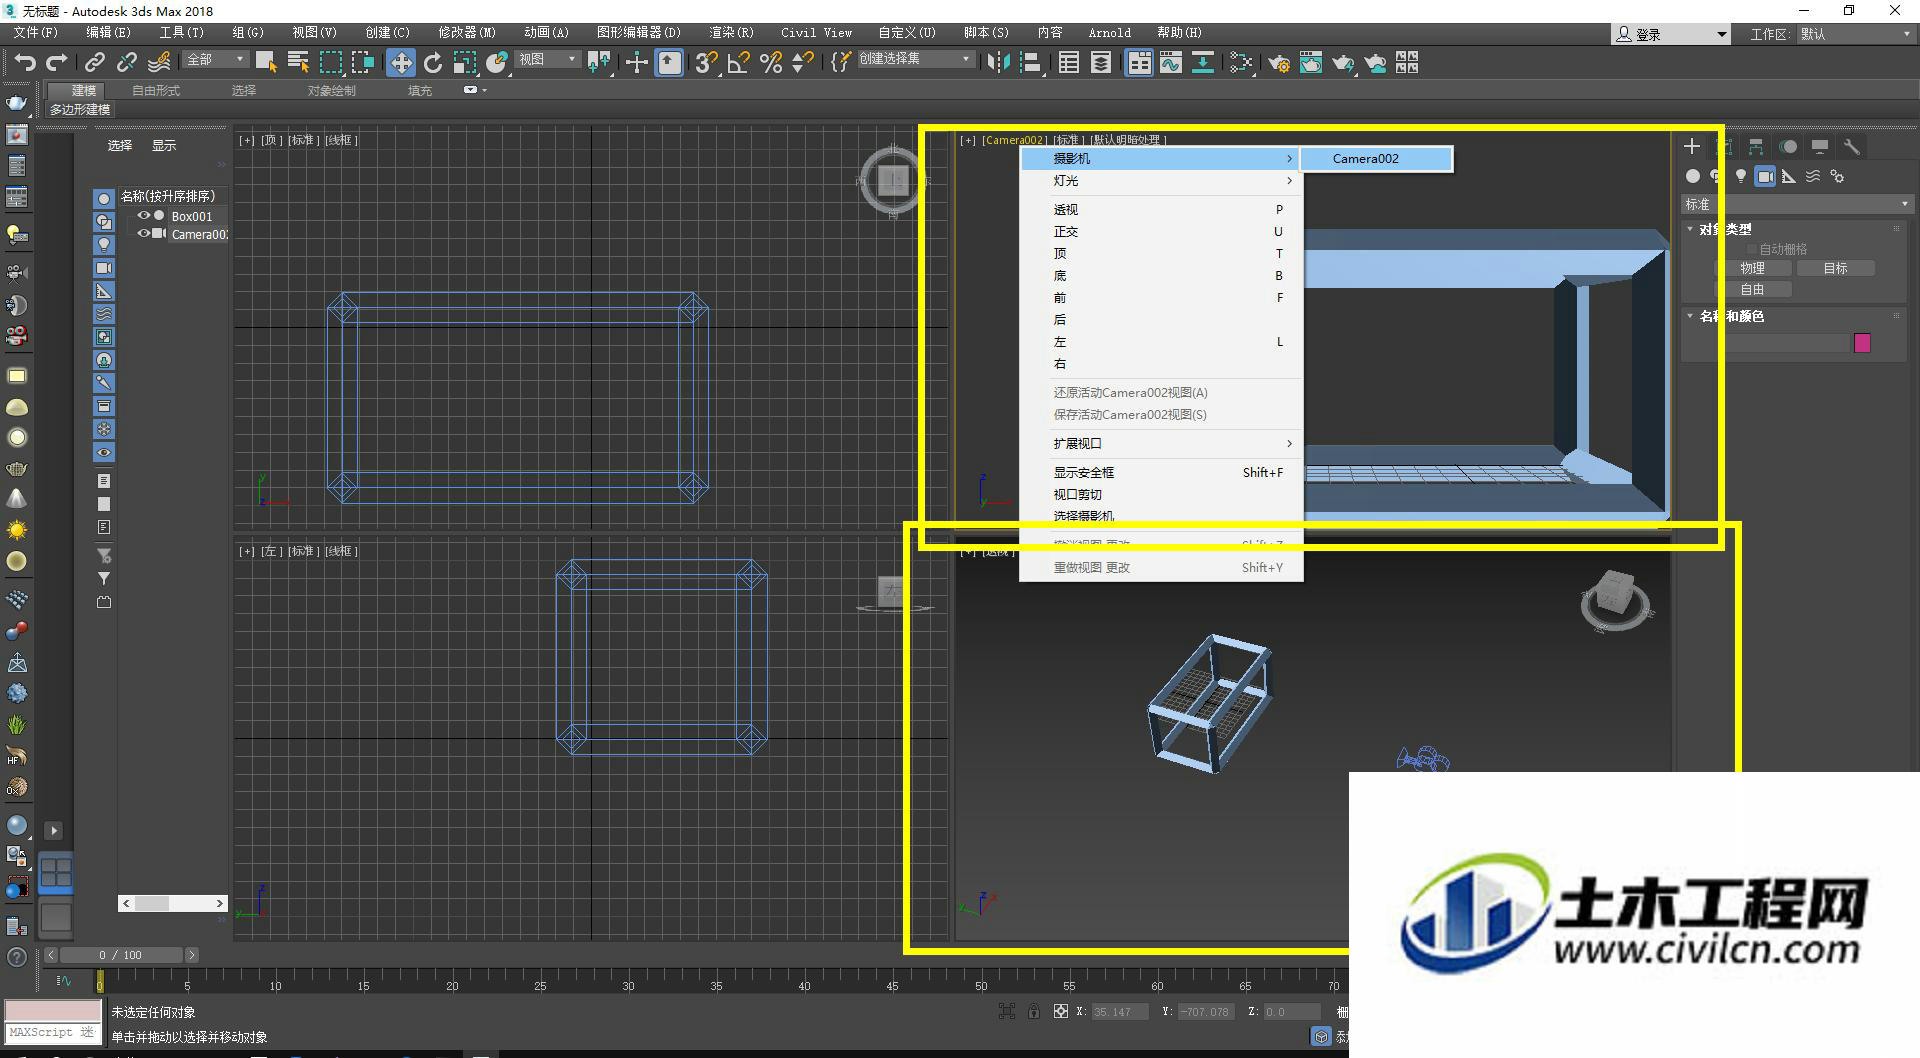Select the Helpers category icon

(1789, 176)
